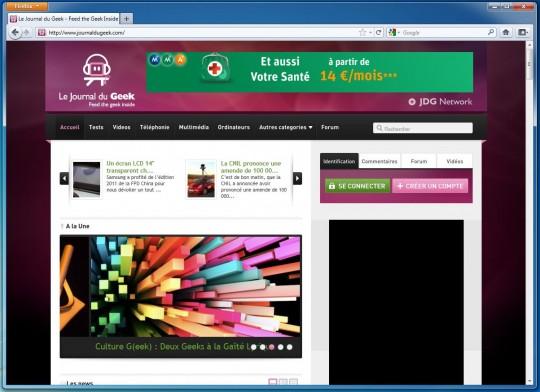Select fifth slideshow dot indicator
Image resolution: width=540 pixels, height=392 pixels.
[289, 347]
